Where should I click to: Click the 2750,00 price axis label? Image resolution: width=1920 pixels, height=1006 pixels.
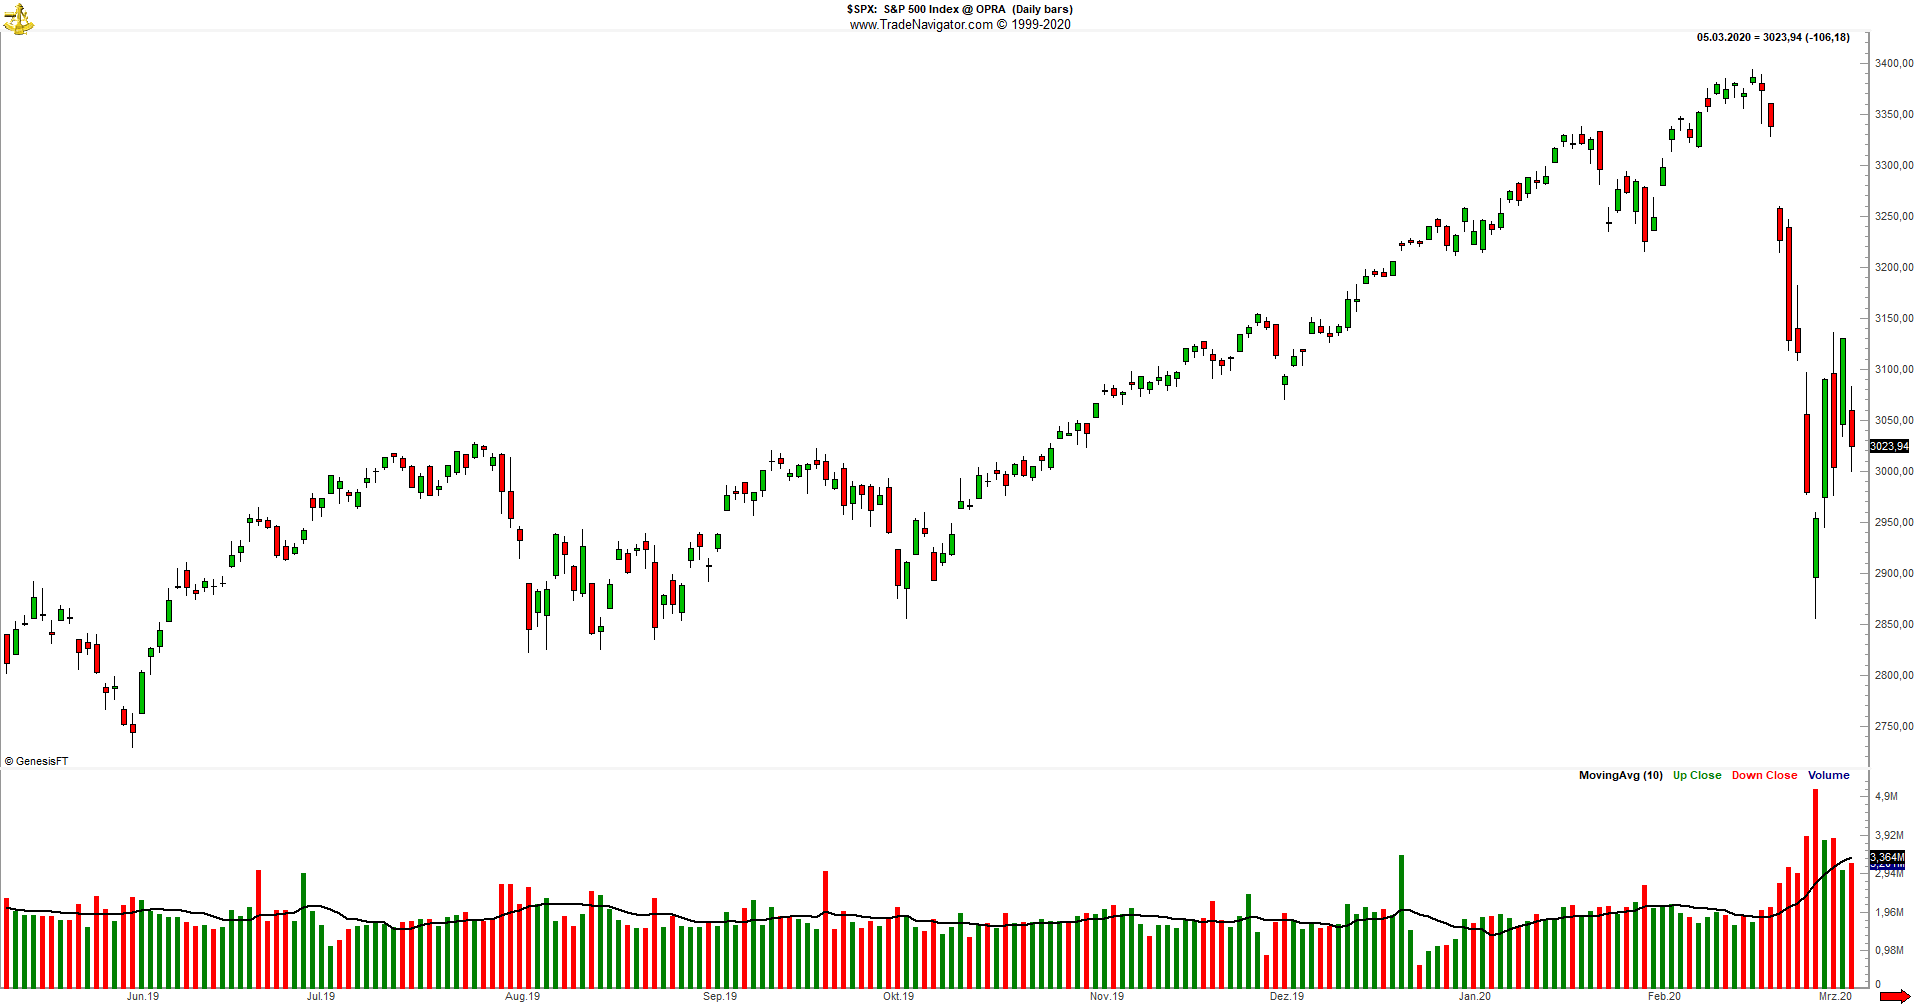1894,726
